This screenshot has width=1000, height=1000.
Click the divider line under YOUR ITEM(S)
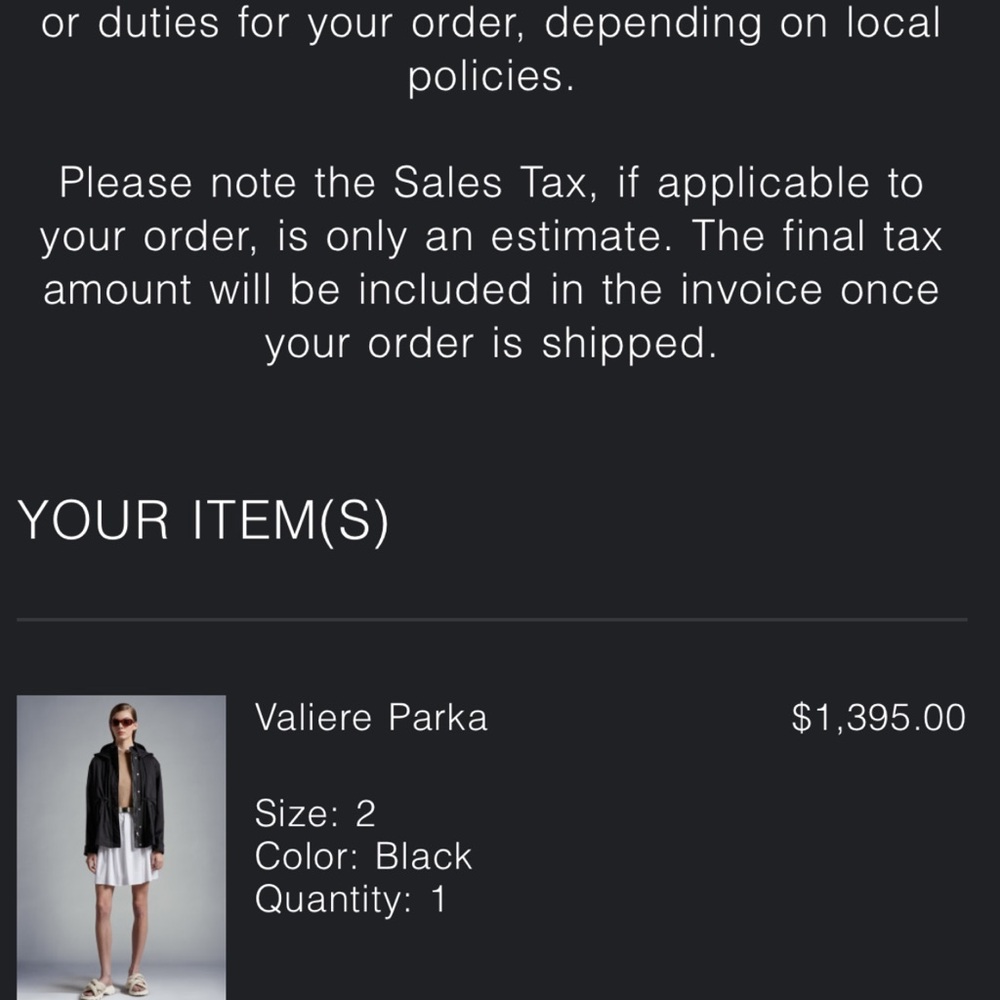coord(492,619)
